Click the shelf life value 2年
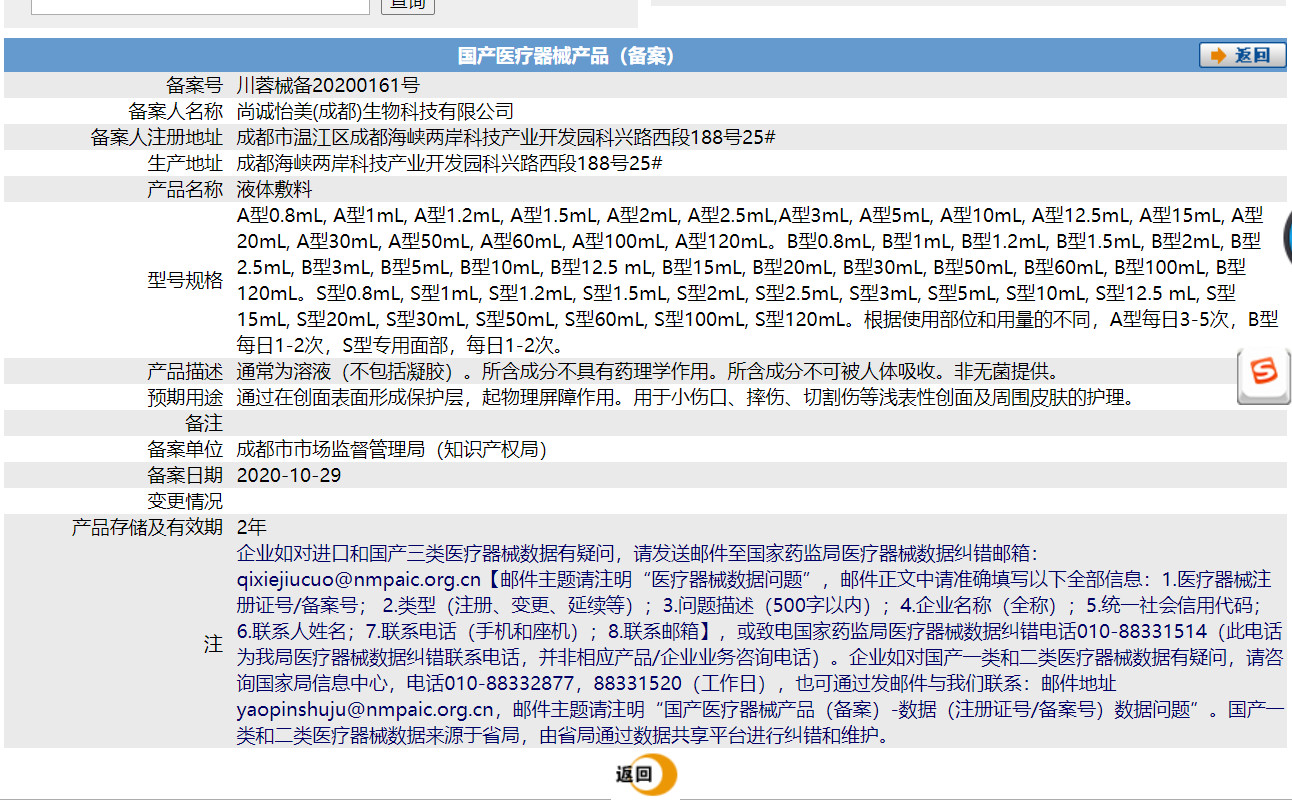The height and width of the screenshot is (810, 1292). pos(252,527)
